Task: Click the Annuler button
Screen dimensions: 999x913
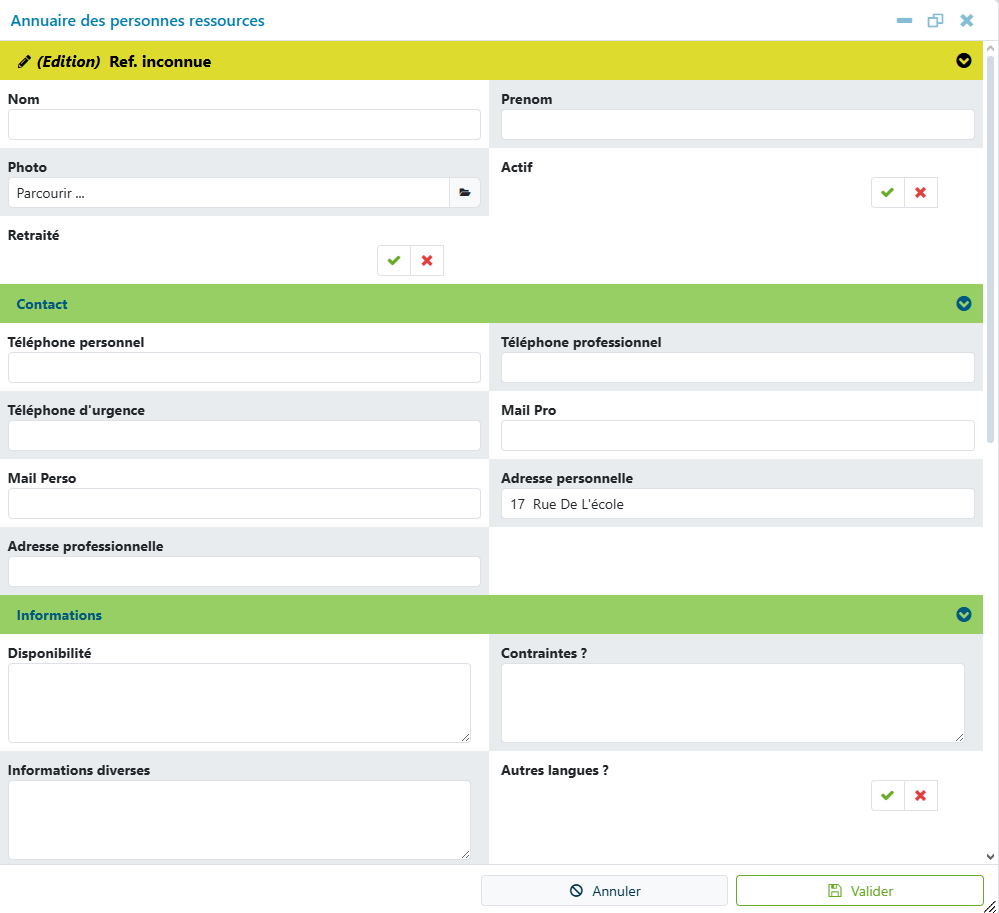Action: coord(604,890)
